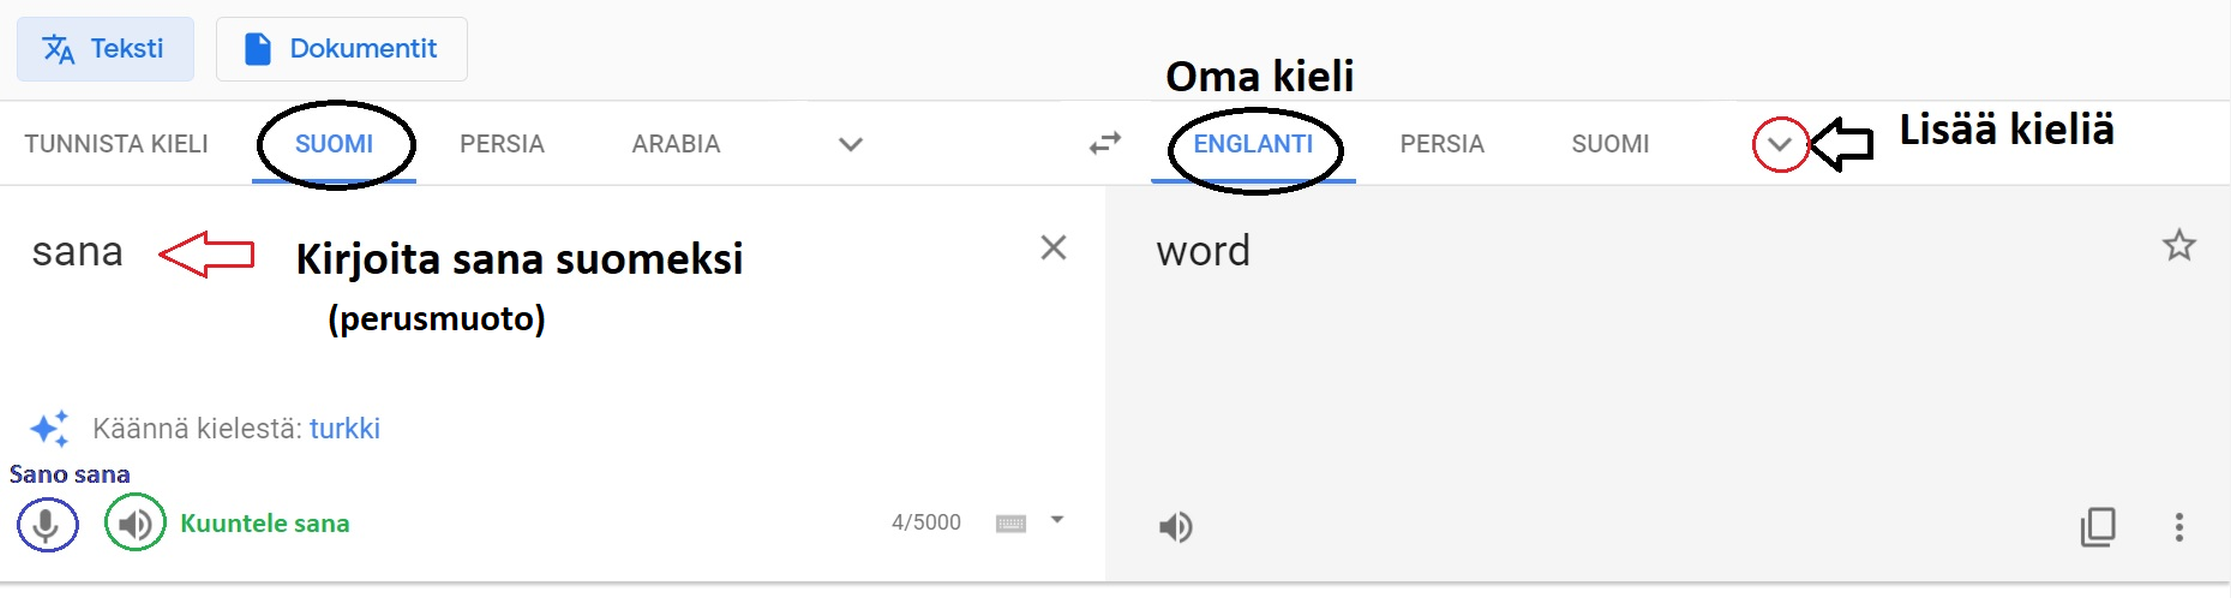Select SUOMI as source language
The height and width of the screenshot is (598, 2231).
pos(334,144)
